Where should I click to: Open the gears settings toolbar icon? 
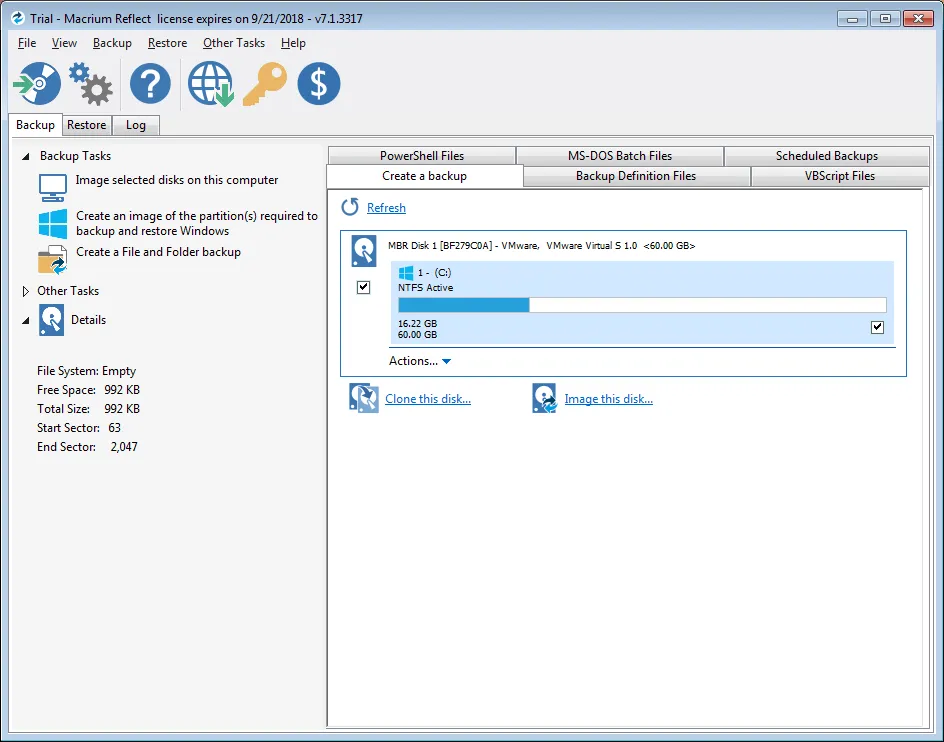point(90,84)
